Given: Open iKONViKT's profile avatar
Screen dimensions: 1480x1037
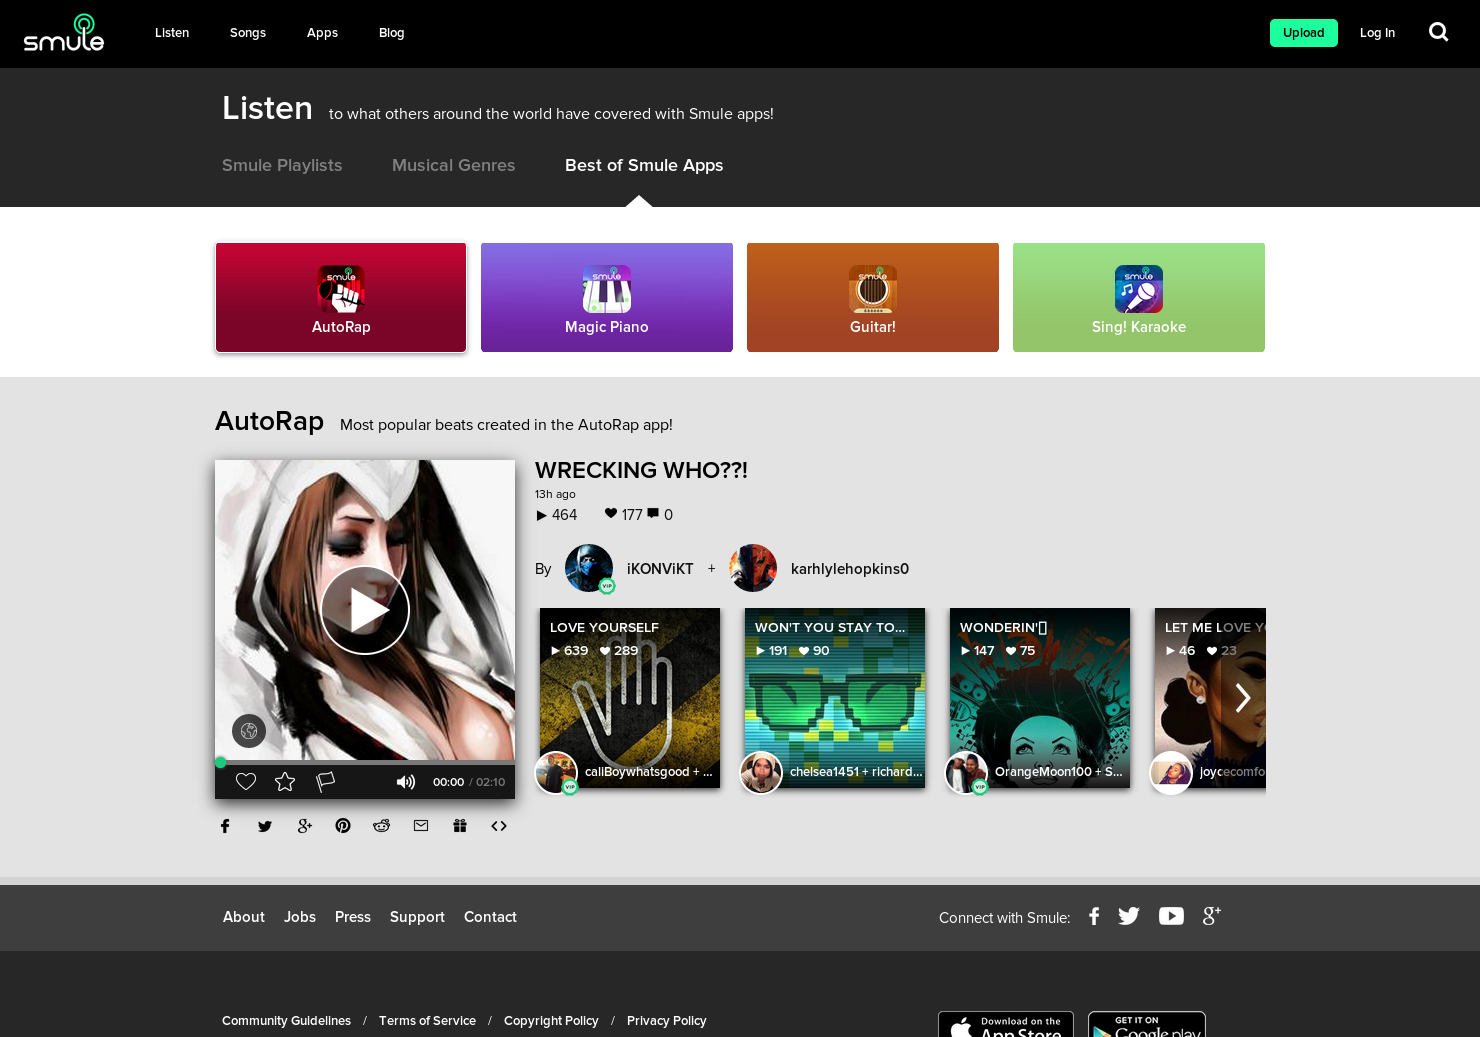Looking at the screenshot, I should tap(589, 568).
